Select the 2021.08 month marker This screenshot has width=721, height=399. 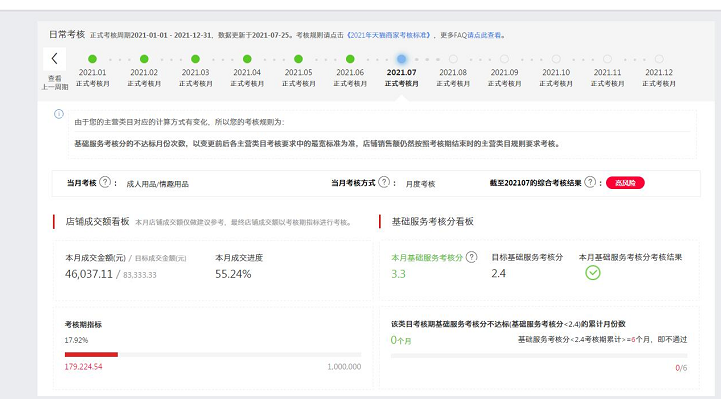[x=453, y=59]
